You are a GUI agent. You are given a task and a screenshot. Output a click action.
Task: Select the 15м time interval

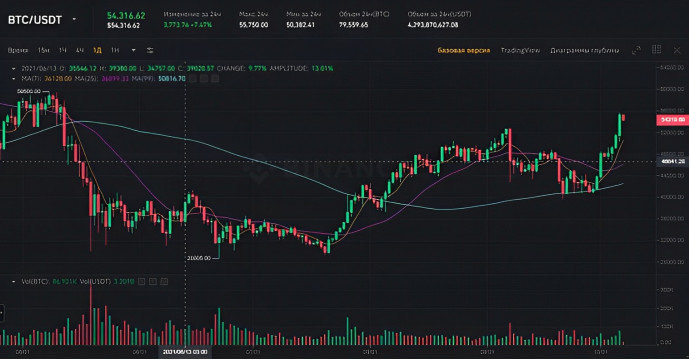click(43, 51)
